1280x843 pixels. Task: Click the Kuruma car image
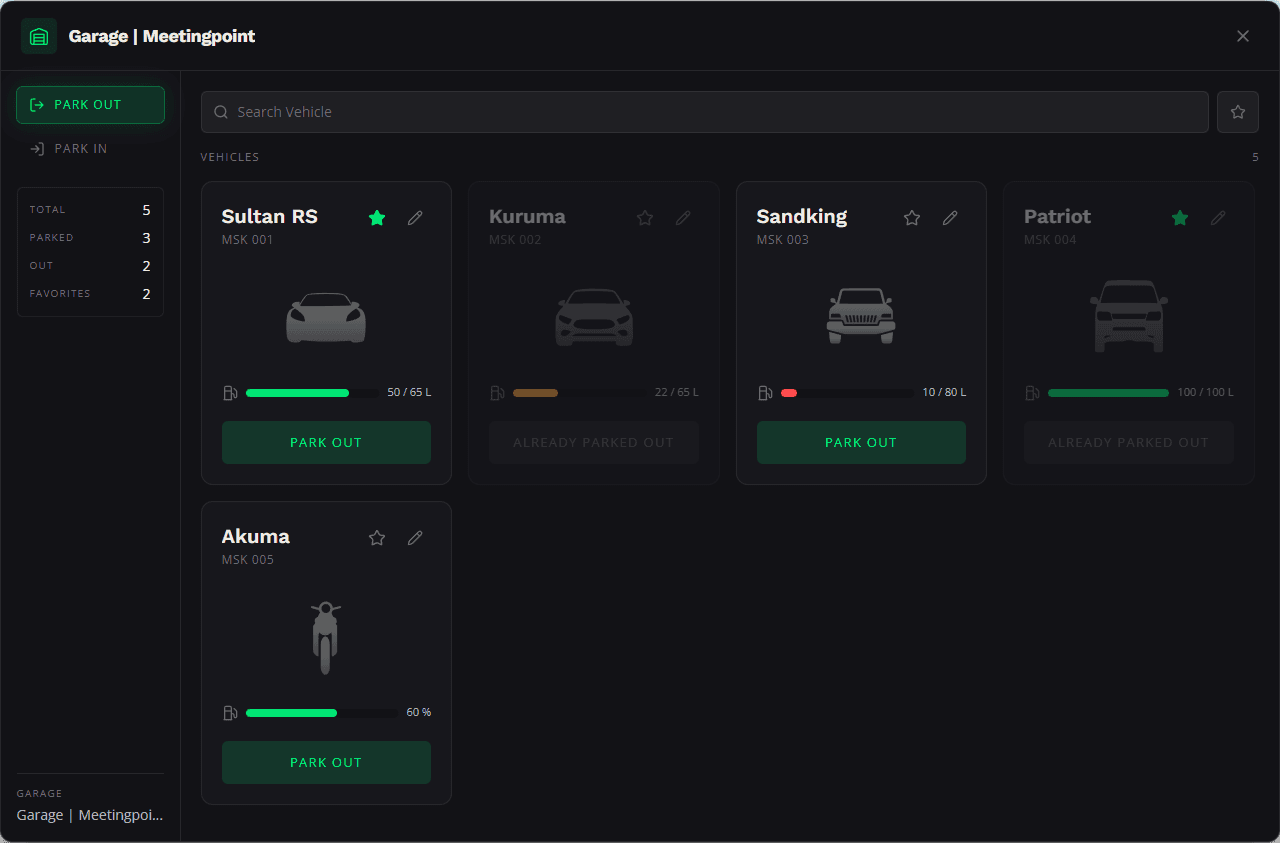[x=594, y=317]
